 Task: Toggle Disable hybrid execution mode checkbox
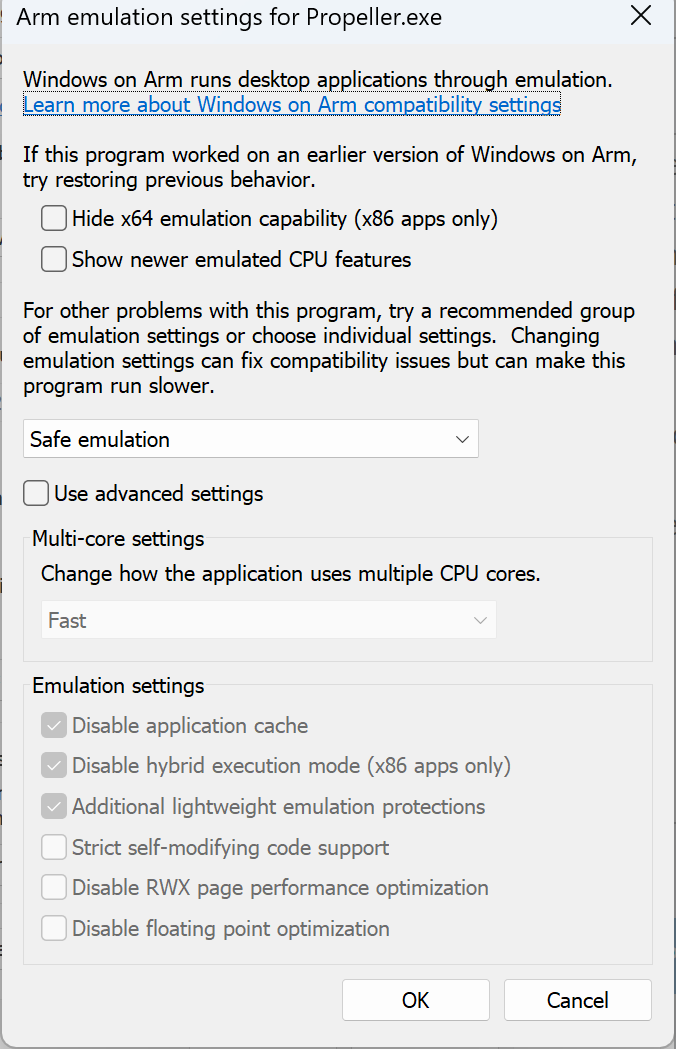tap(54, 765)
